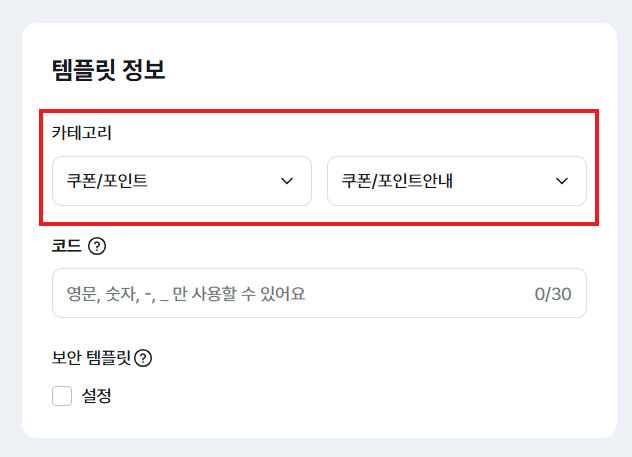Click empty space right of 설정 checkbox row

(x=350, y=396)
